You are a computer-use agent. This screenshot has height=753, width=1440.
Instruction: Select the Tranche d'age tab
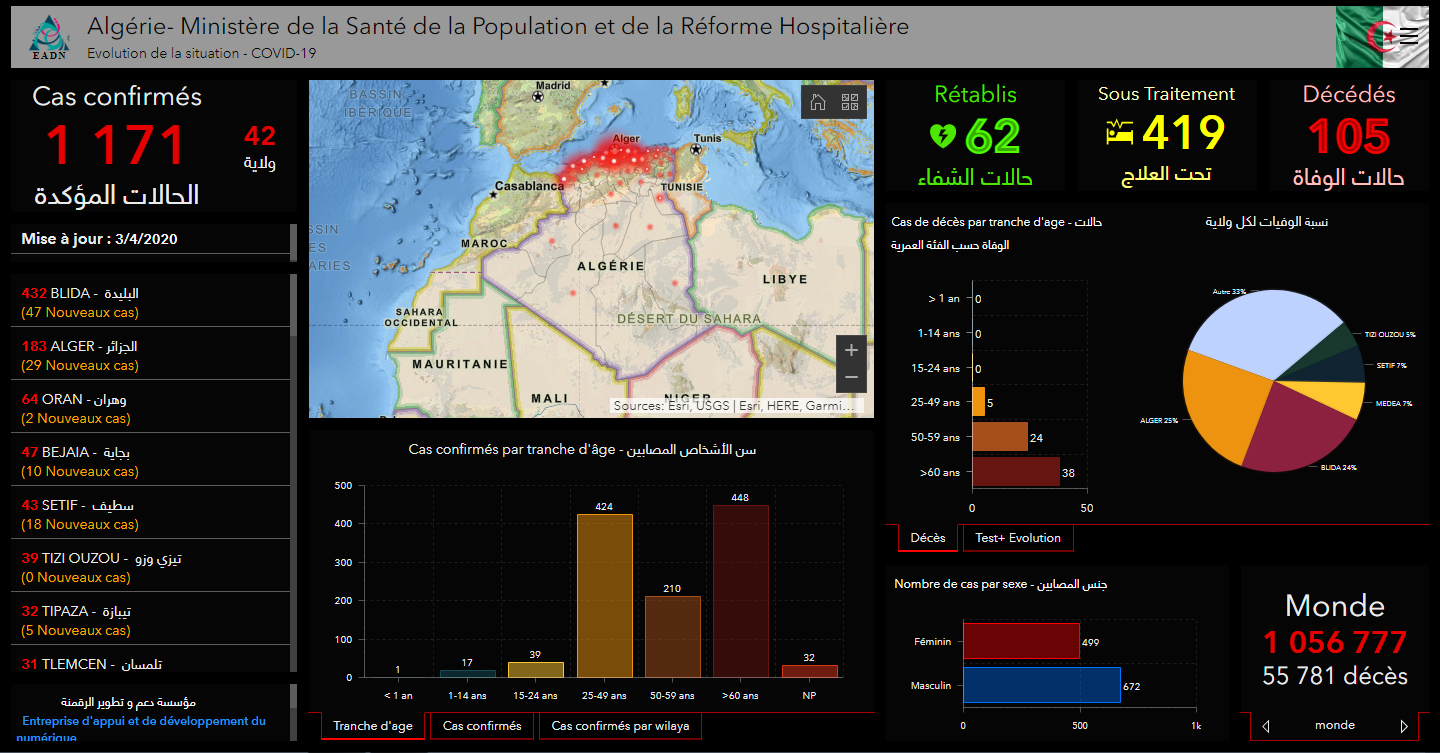coord(372,726)
